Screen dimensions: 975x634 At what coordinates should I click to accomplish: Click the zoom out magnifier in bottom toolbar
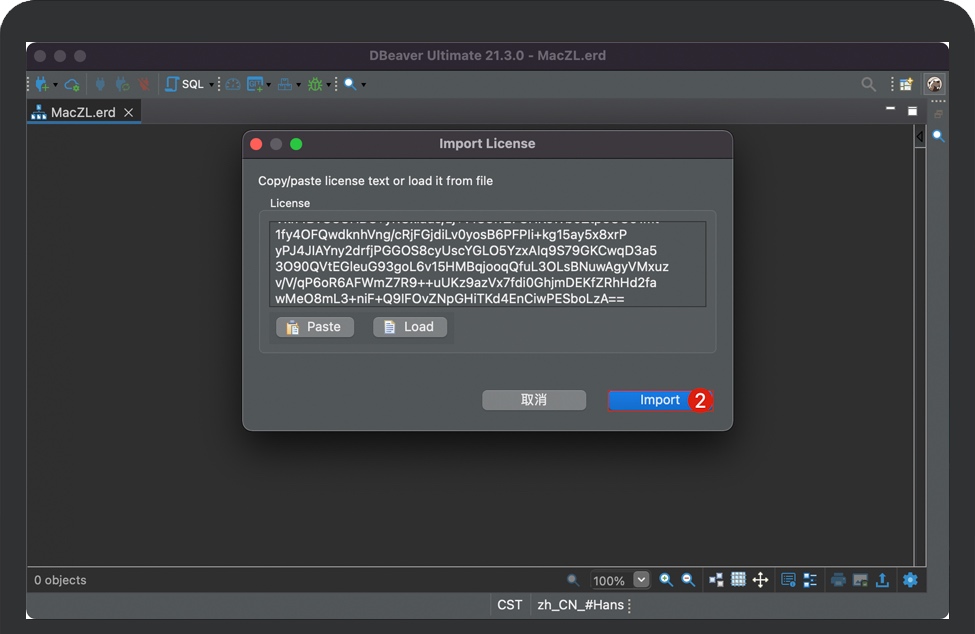click(x=688, y=580)
